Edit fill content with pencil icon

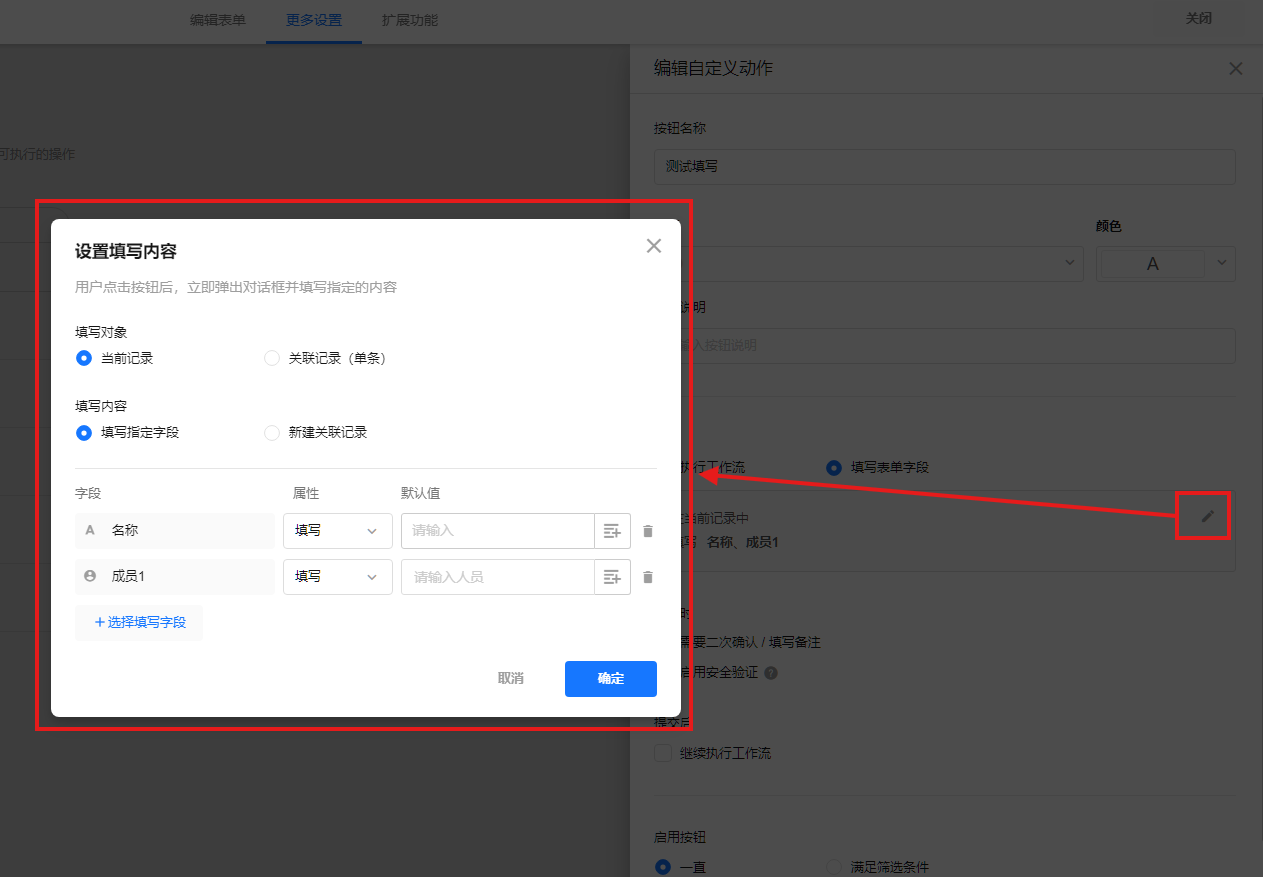1208,516
